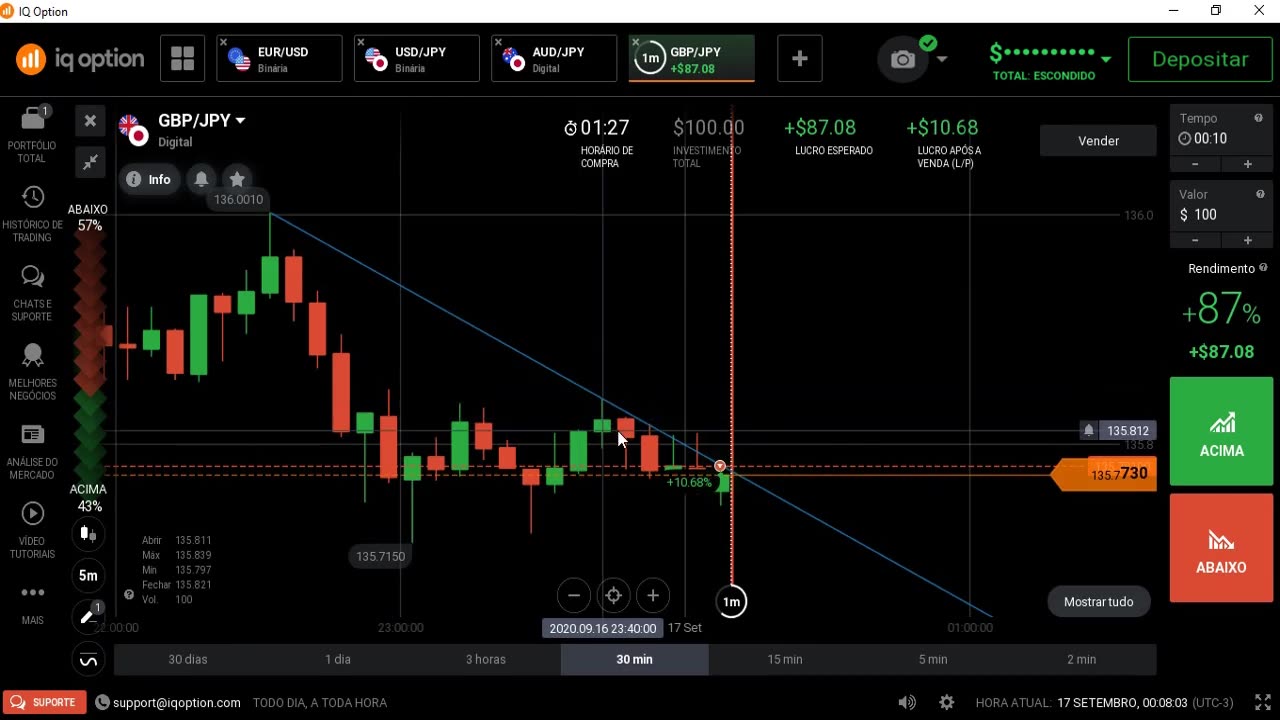Open the indicators wave icon
Image resolution: width=1280 pixels, height=720 pixels.
(x=89, y=660)
